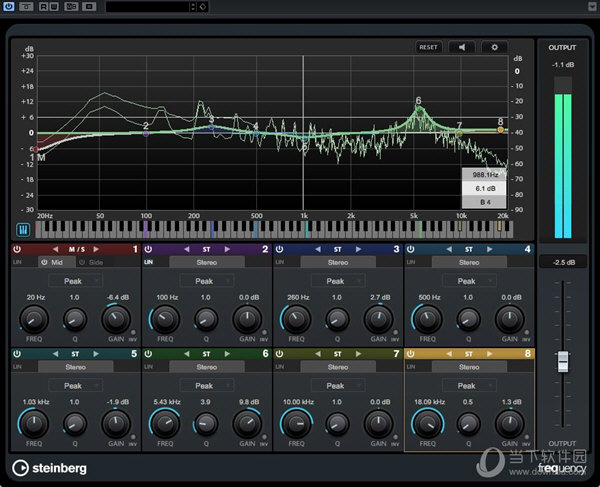Toggle band 2 power button

148,249
